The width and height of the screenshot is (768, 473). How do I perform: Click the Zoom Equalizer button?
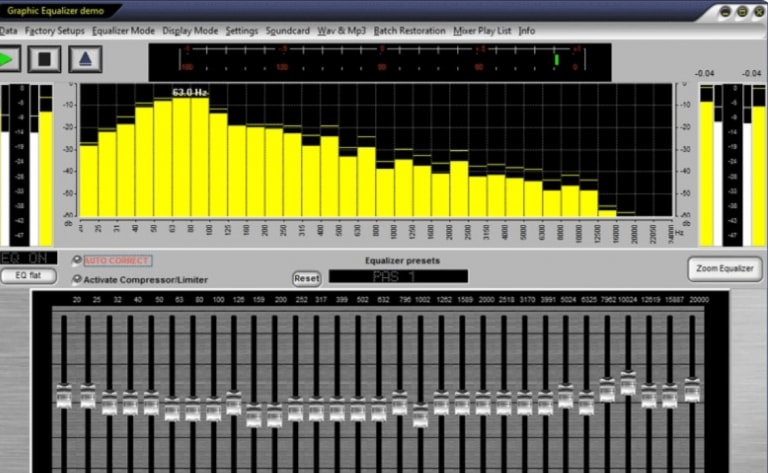click(724, 268)
